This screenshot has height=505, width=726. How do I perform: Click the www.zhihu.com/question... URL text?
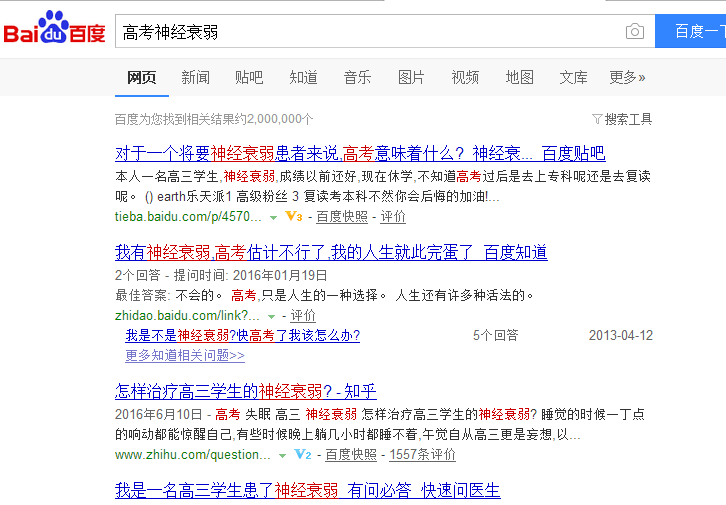tap(193, 455)
